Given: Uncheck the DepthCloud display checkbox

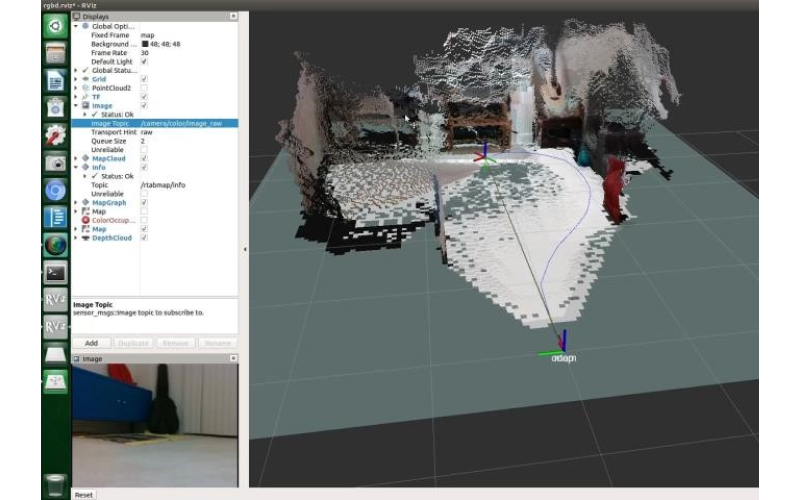Looking at the screenshot, I should pyautogui.click(x=144, y=238).
